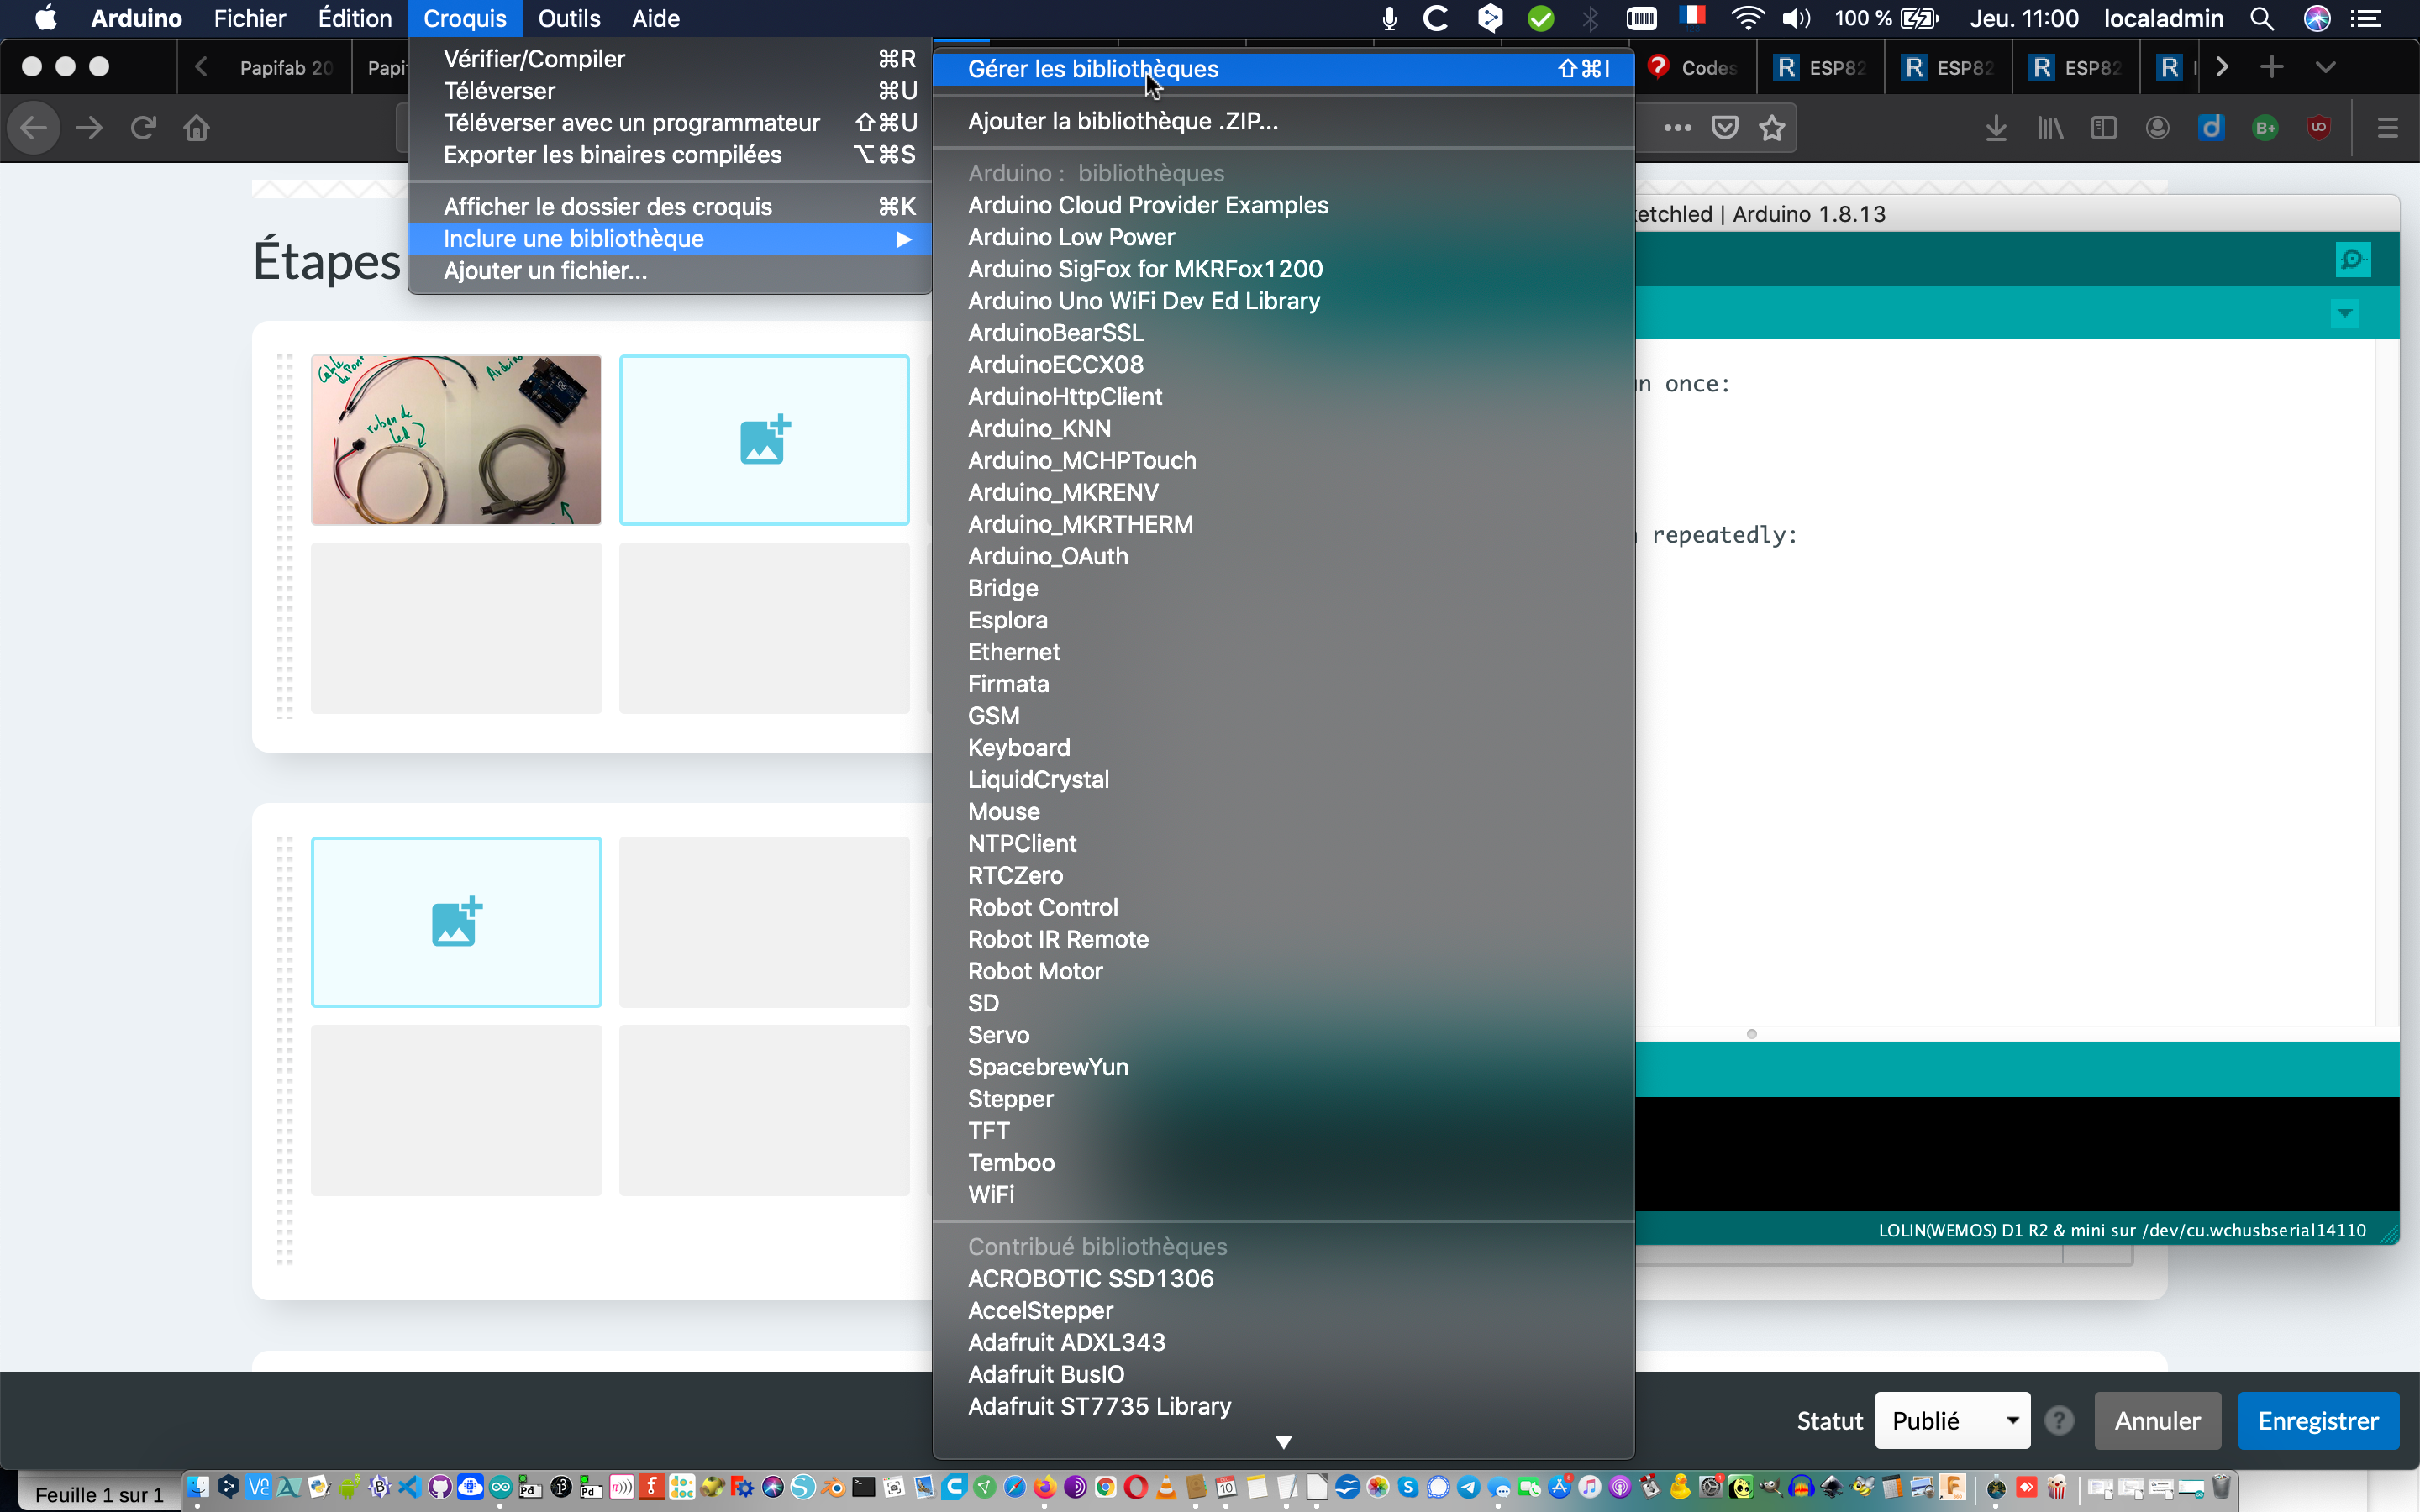
Task: Bookmark page with star icon
Action: click(1772, 128)
